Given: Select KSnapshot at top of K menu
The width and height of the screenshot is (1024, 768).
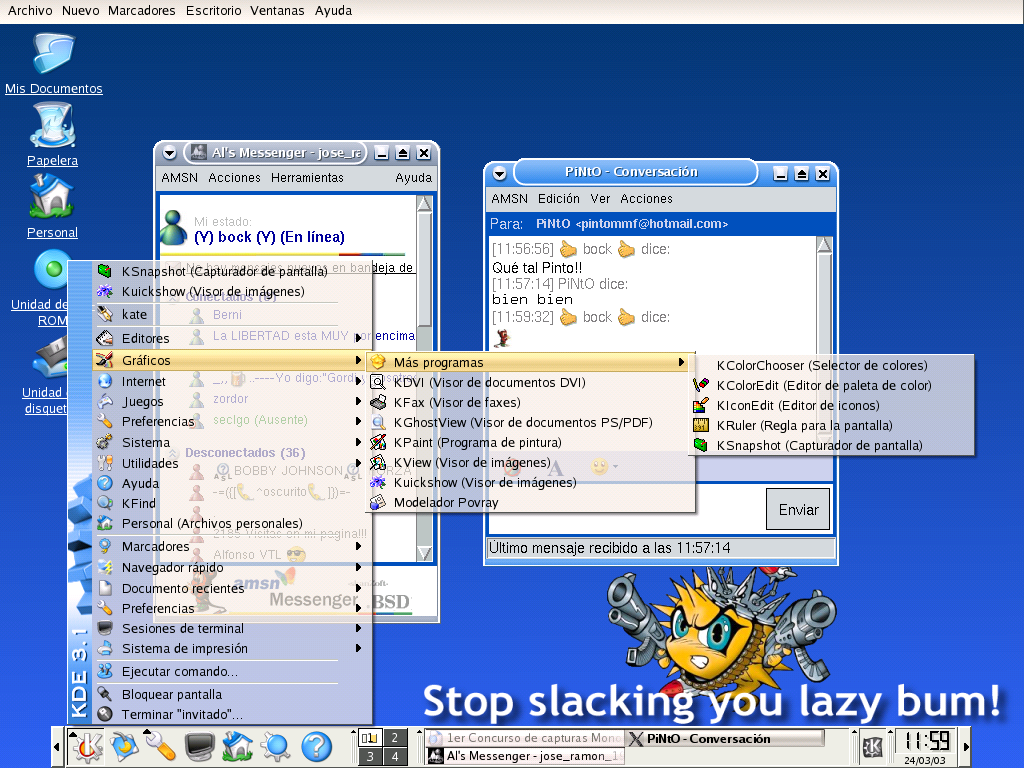Looking at the screenshot, I should tap(233, 271).
